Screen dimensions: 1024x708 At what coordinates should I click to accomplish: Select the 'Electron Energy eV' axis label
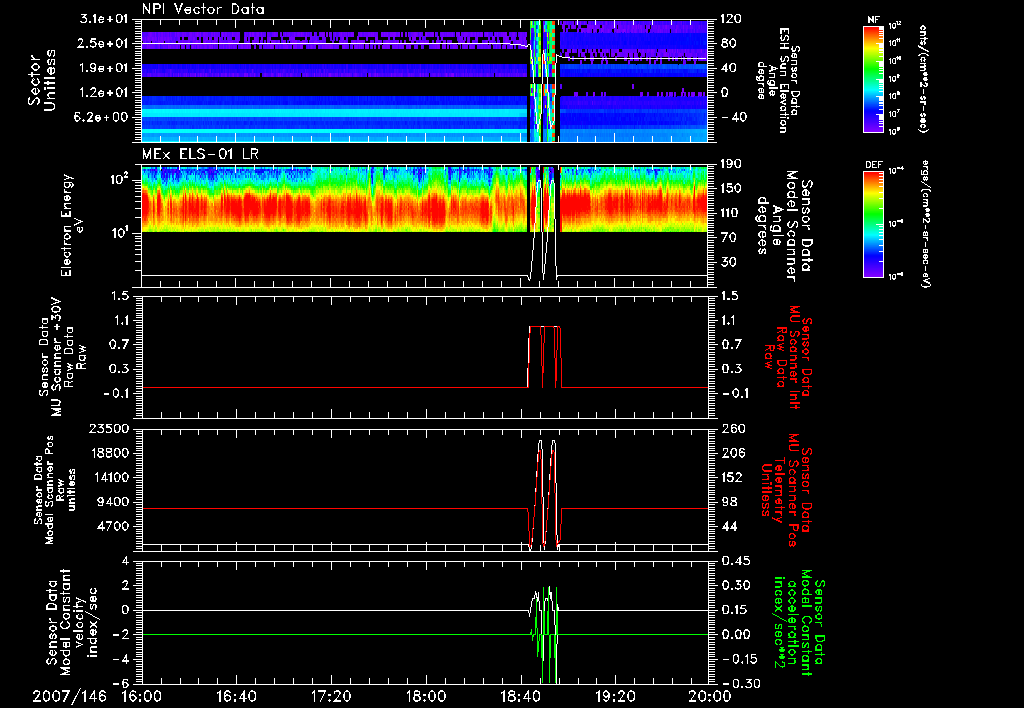(x=71, y=225)
